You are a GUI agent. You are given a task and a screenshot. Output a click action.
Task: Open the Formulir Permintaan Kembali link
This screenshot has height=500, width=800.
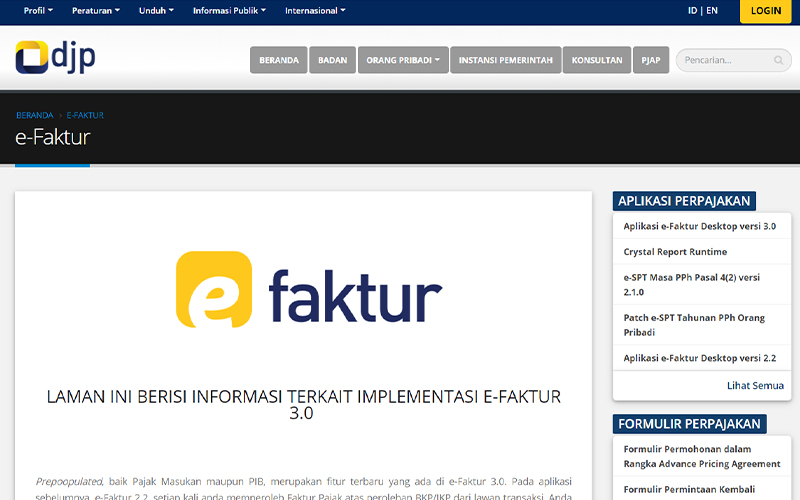689,490
